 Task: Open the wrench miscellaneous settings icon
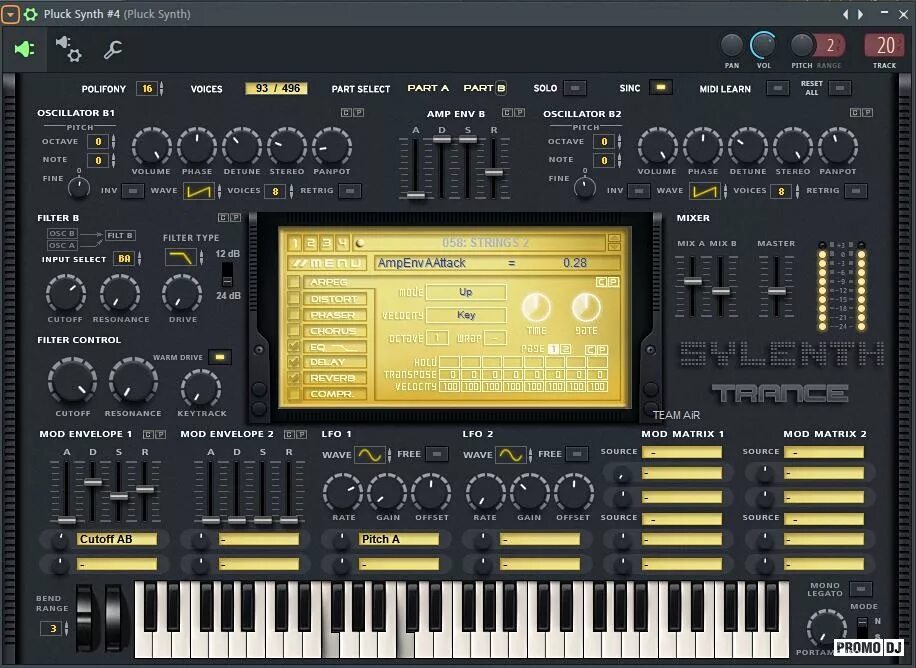pyautogui.click(x=113, y=50)
